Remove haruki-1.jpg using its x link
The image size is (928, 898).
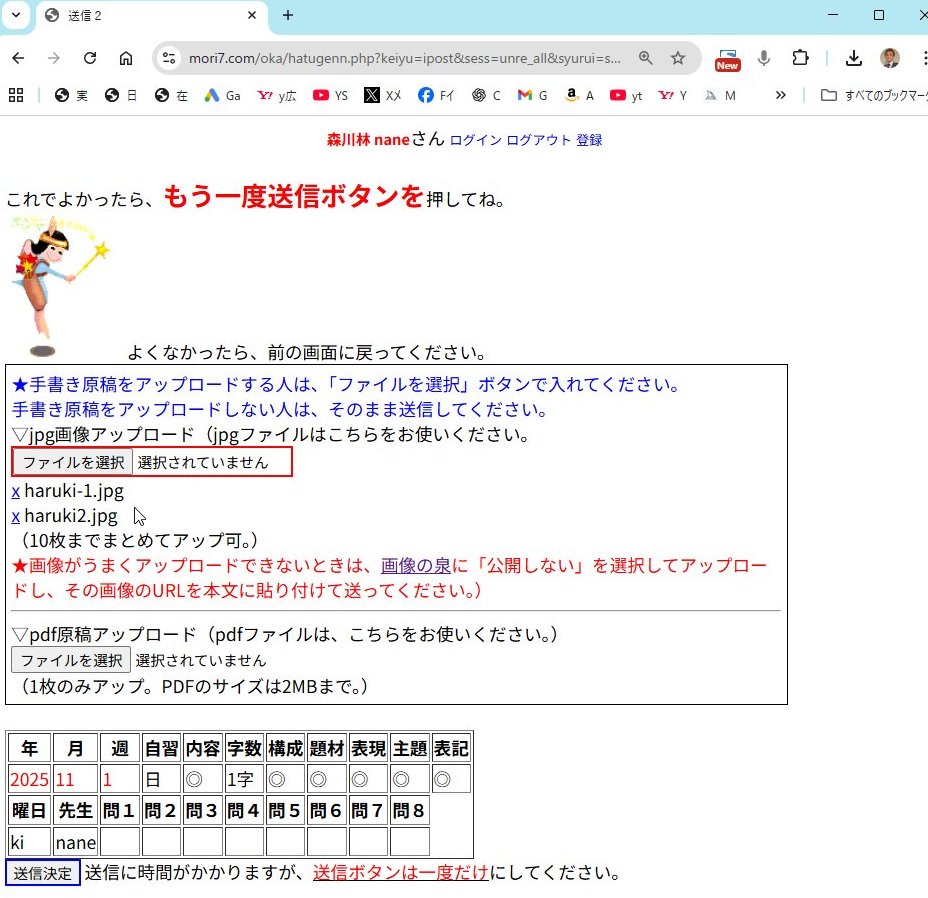pyautogui.click(x=16, y=491)
